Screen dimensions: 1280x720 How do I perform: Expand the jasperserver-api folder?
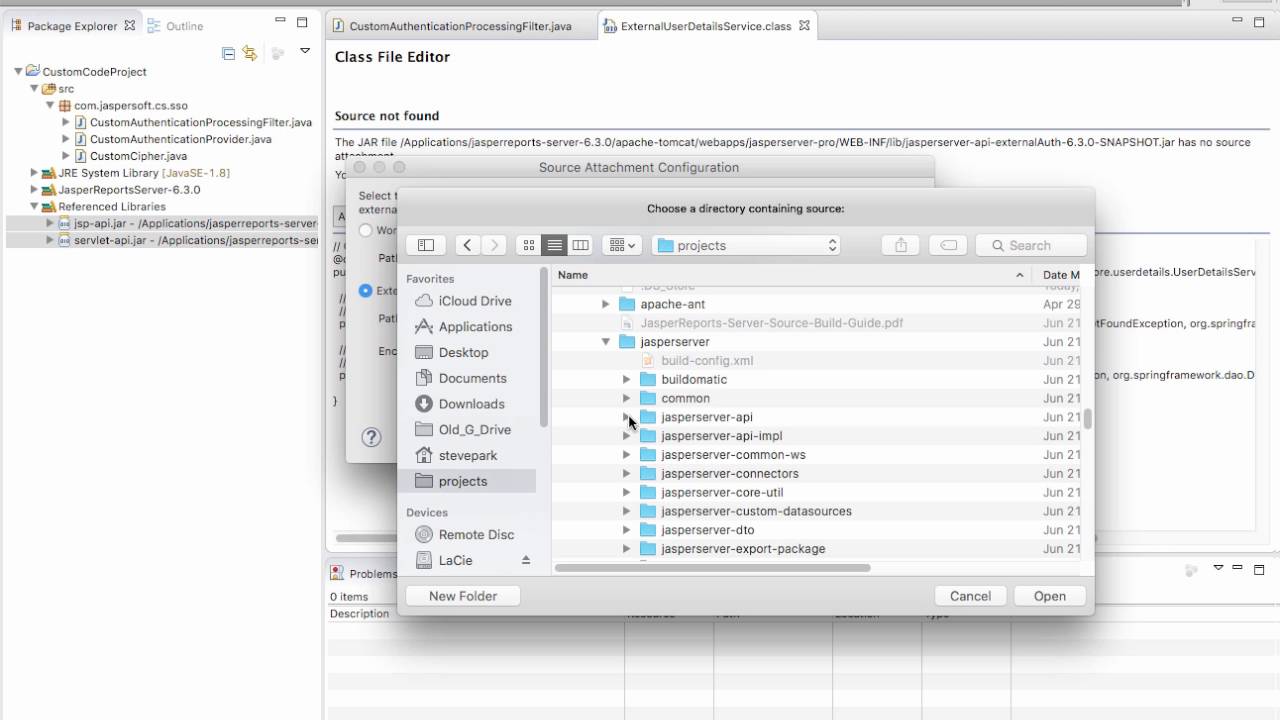click(626, 417)
